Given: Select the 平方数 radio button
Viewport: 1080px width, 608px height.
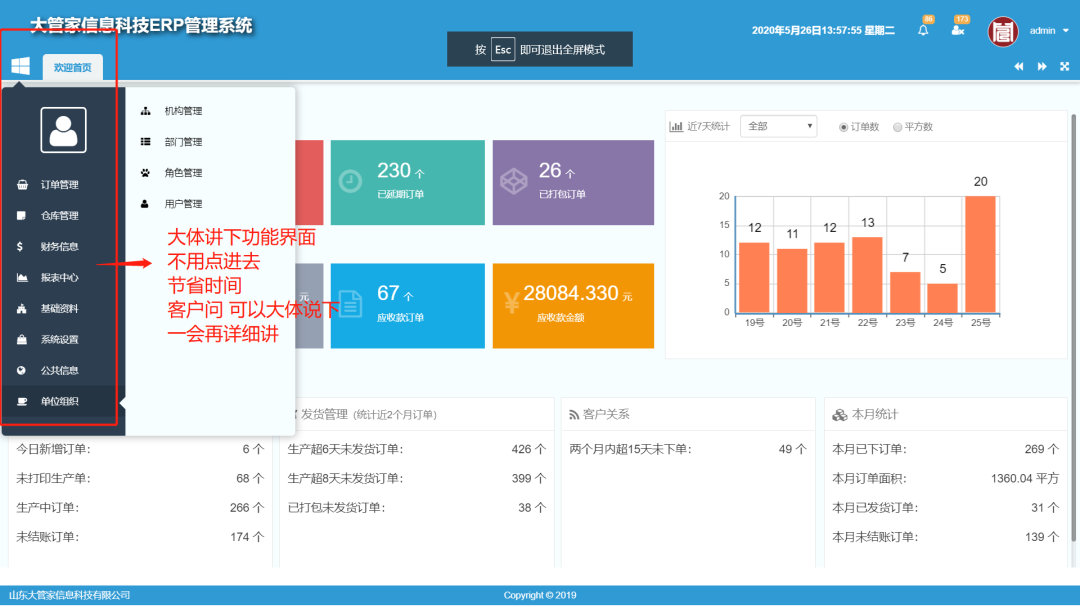Looking at the screenshot, I should click(897, 127).
